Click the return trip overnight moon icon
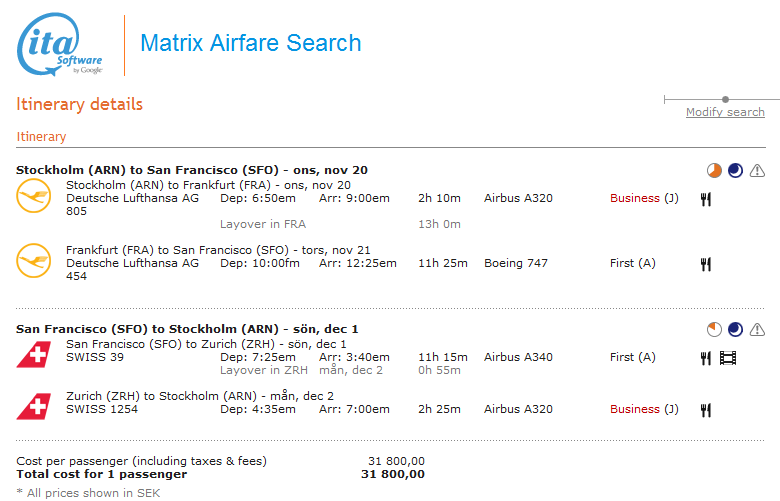 (736, 329)
